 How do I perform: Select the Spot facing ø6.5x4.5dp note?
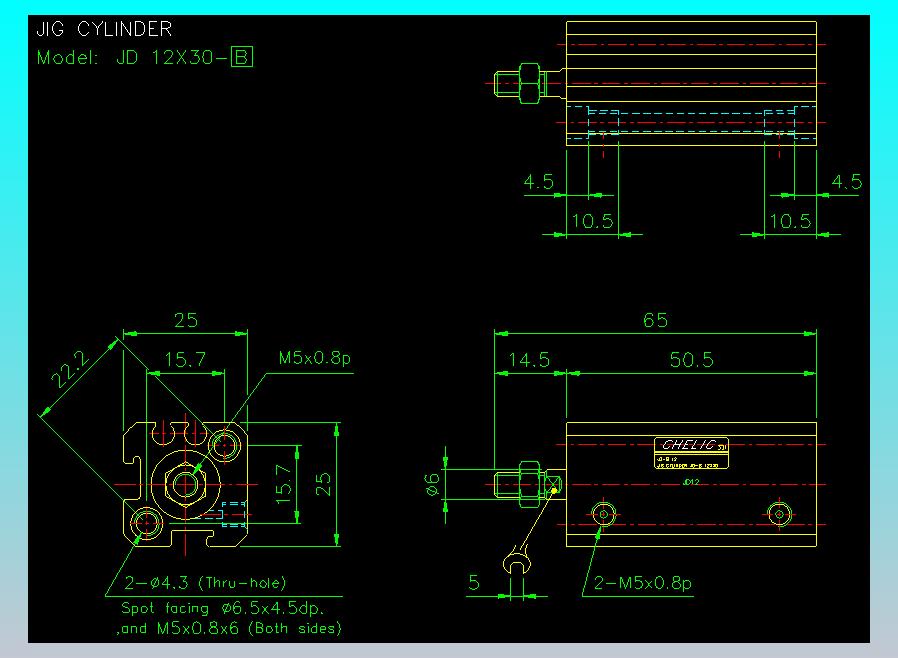[x=223, y=608]
